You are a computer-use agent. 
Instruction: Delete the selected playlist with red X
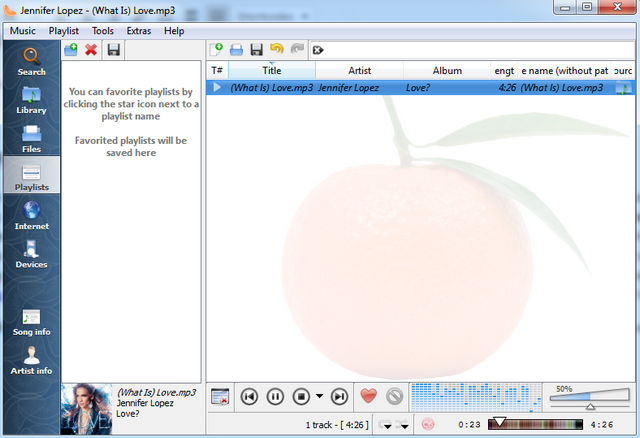point(91,50)
